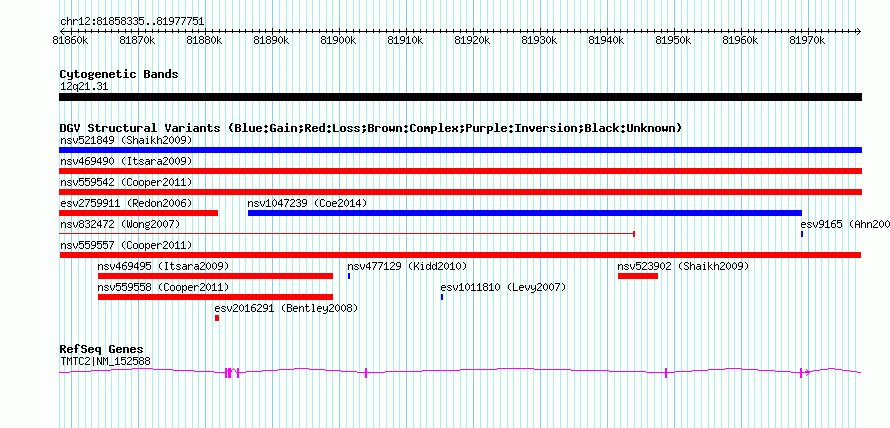890x428 pixels.
Task: Open the nsv559557 (Cooper2011) label
Action: pos(126,245)
